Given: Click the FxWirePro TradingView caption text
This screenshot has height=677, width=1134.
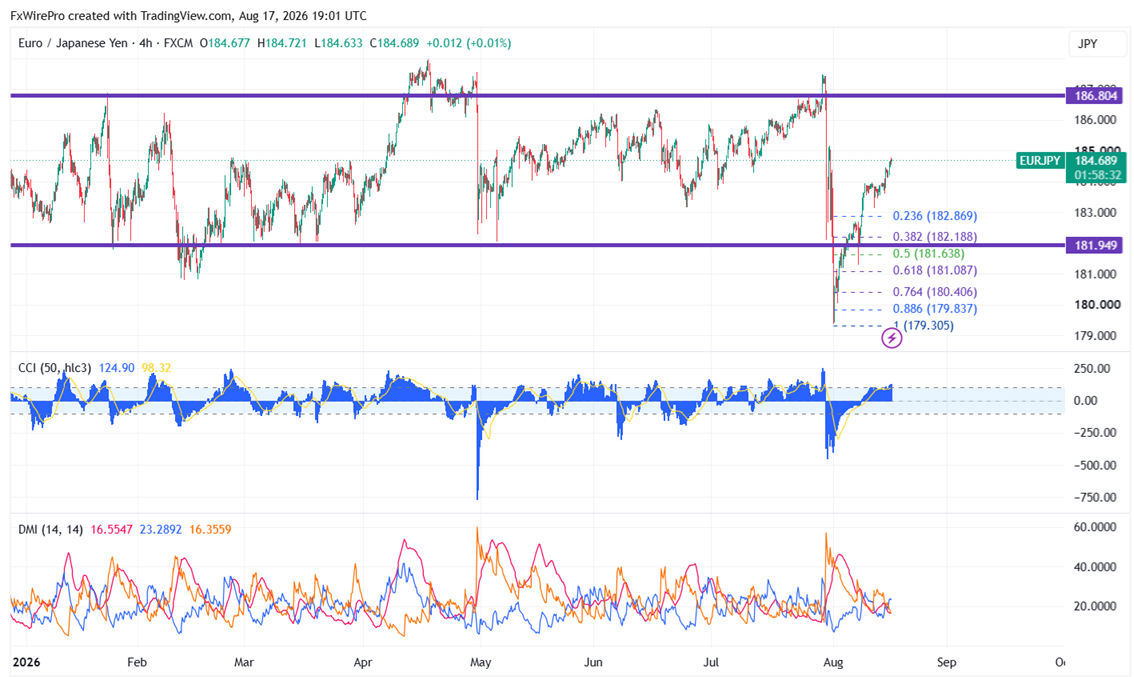Looking at the screenshot, I should [188, 15].
